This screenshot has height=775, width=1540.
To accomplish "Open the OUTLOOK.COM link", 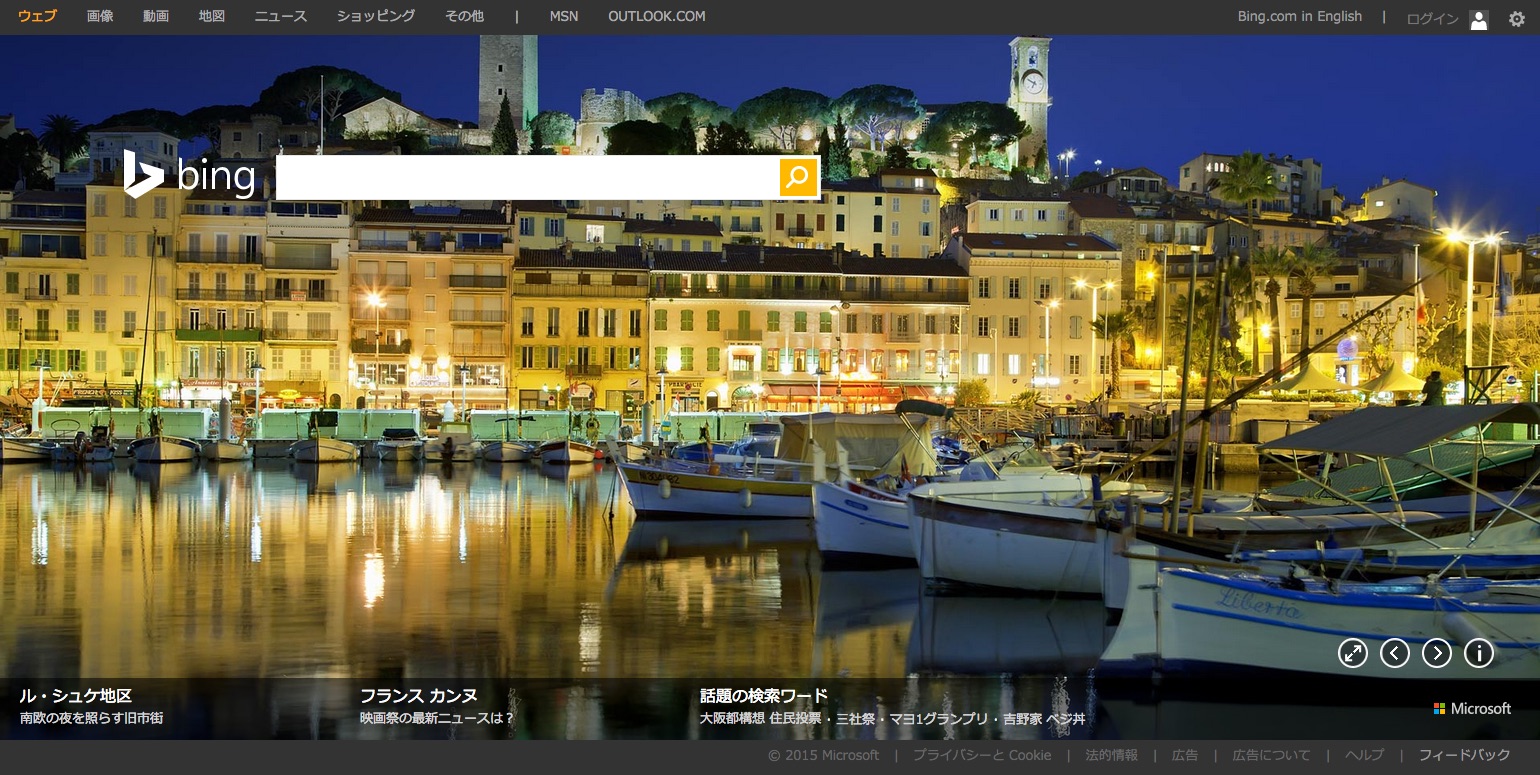I will tap(656, 17).
